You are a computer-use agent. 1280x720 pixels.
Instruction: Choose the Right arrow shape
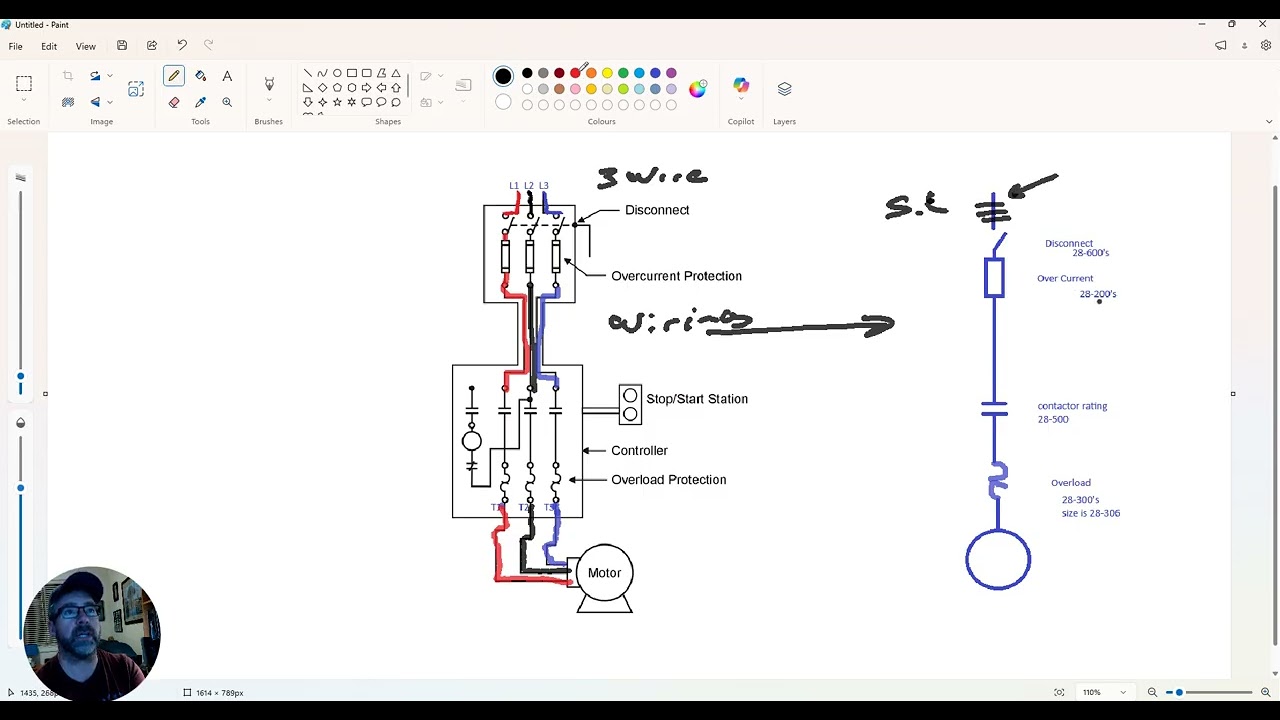(x=366, y=88)
